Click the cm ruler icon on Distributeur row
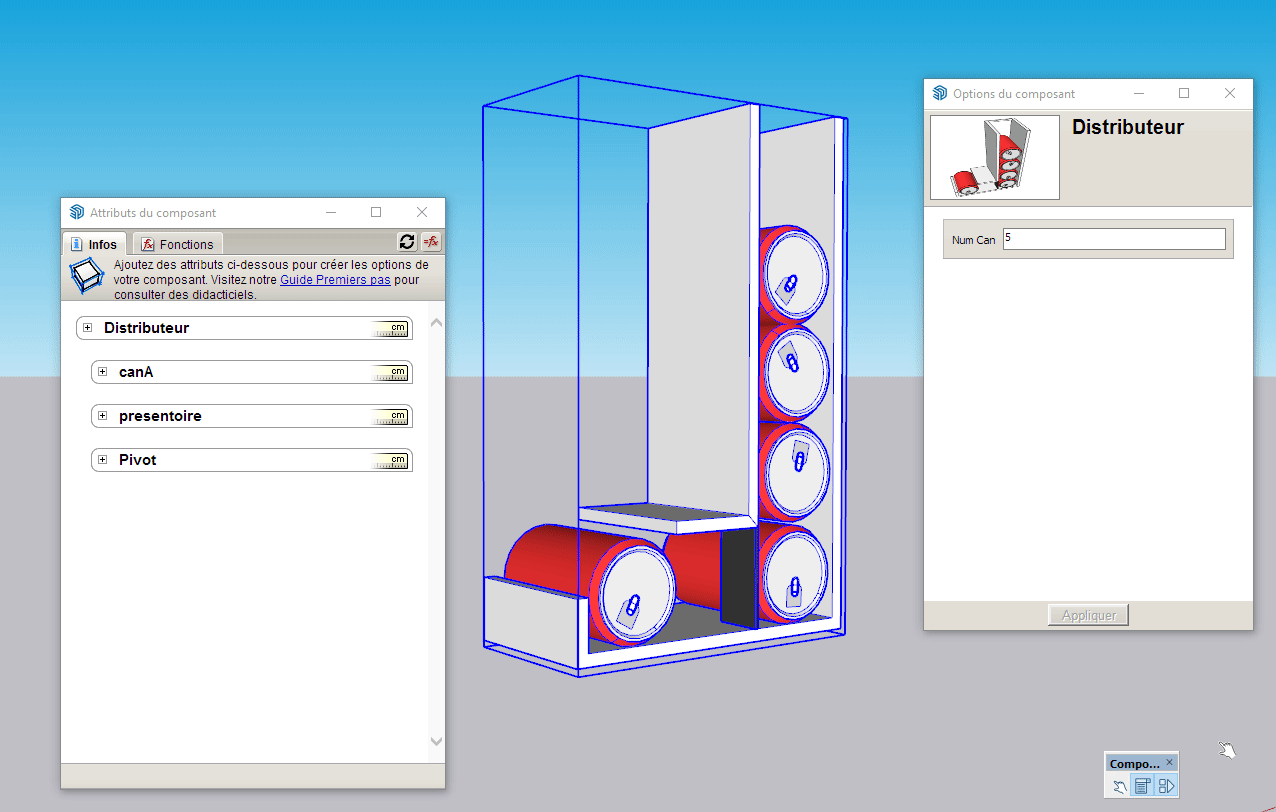Viewport: 1276px width, 812px height. 390,328
